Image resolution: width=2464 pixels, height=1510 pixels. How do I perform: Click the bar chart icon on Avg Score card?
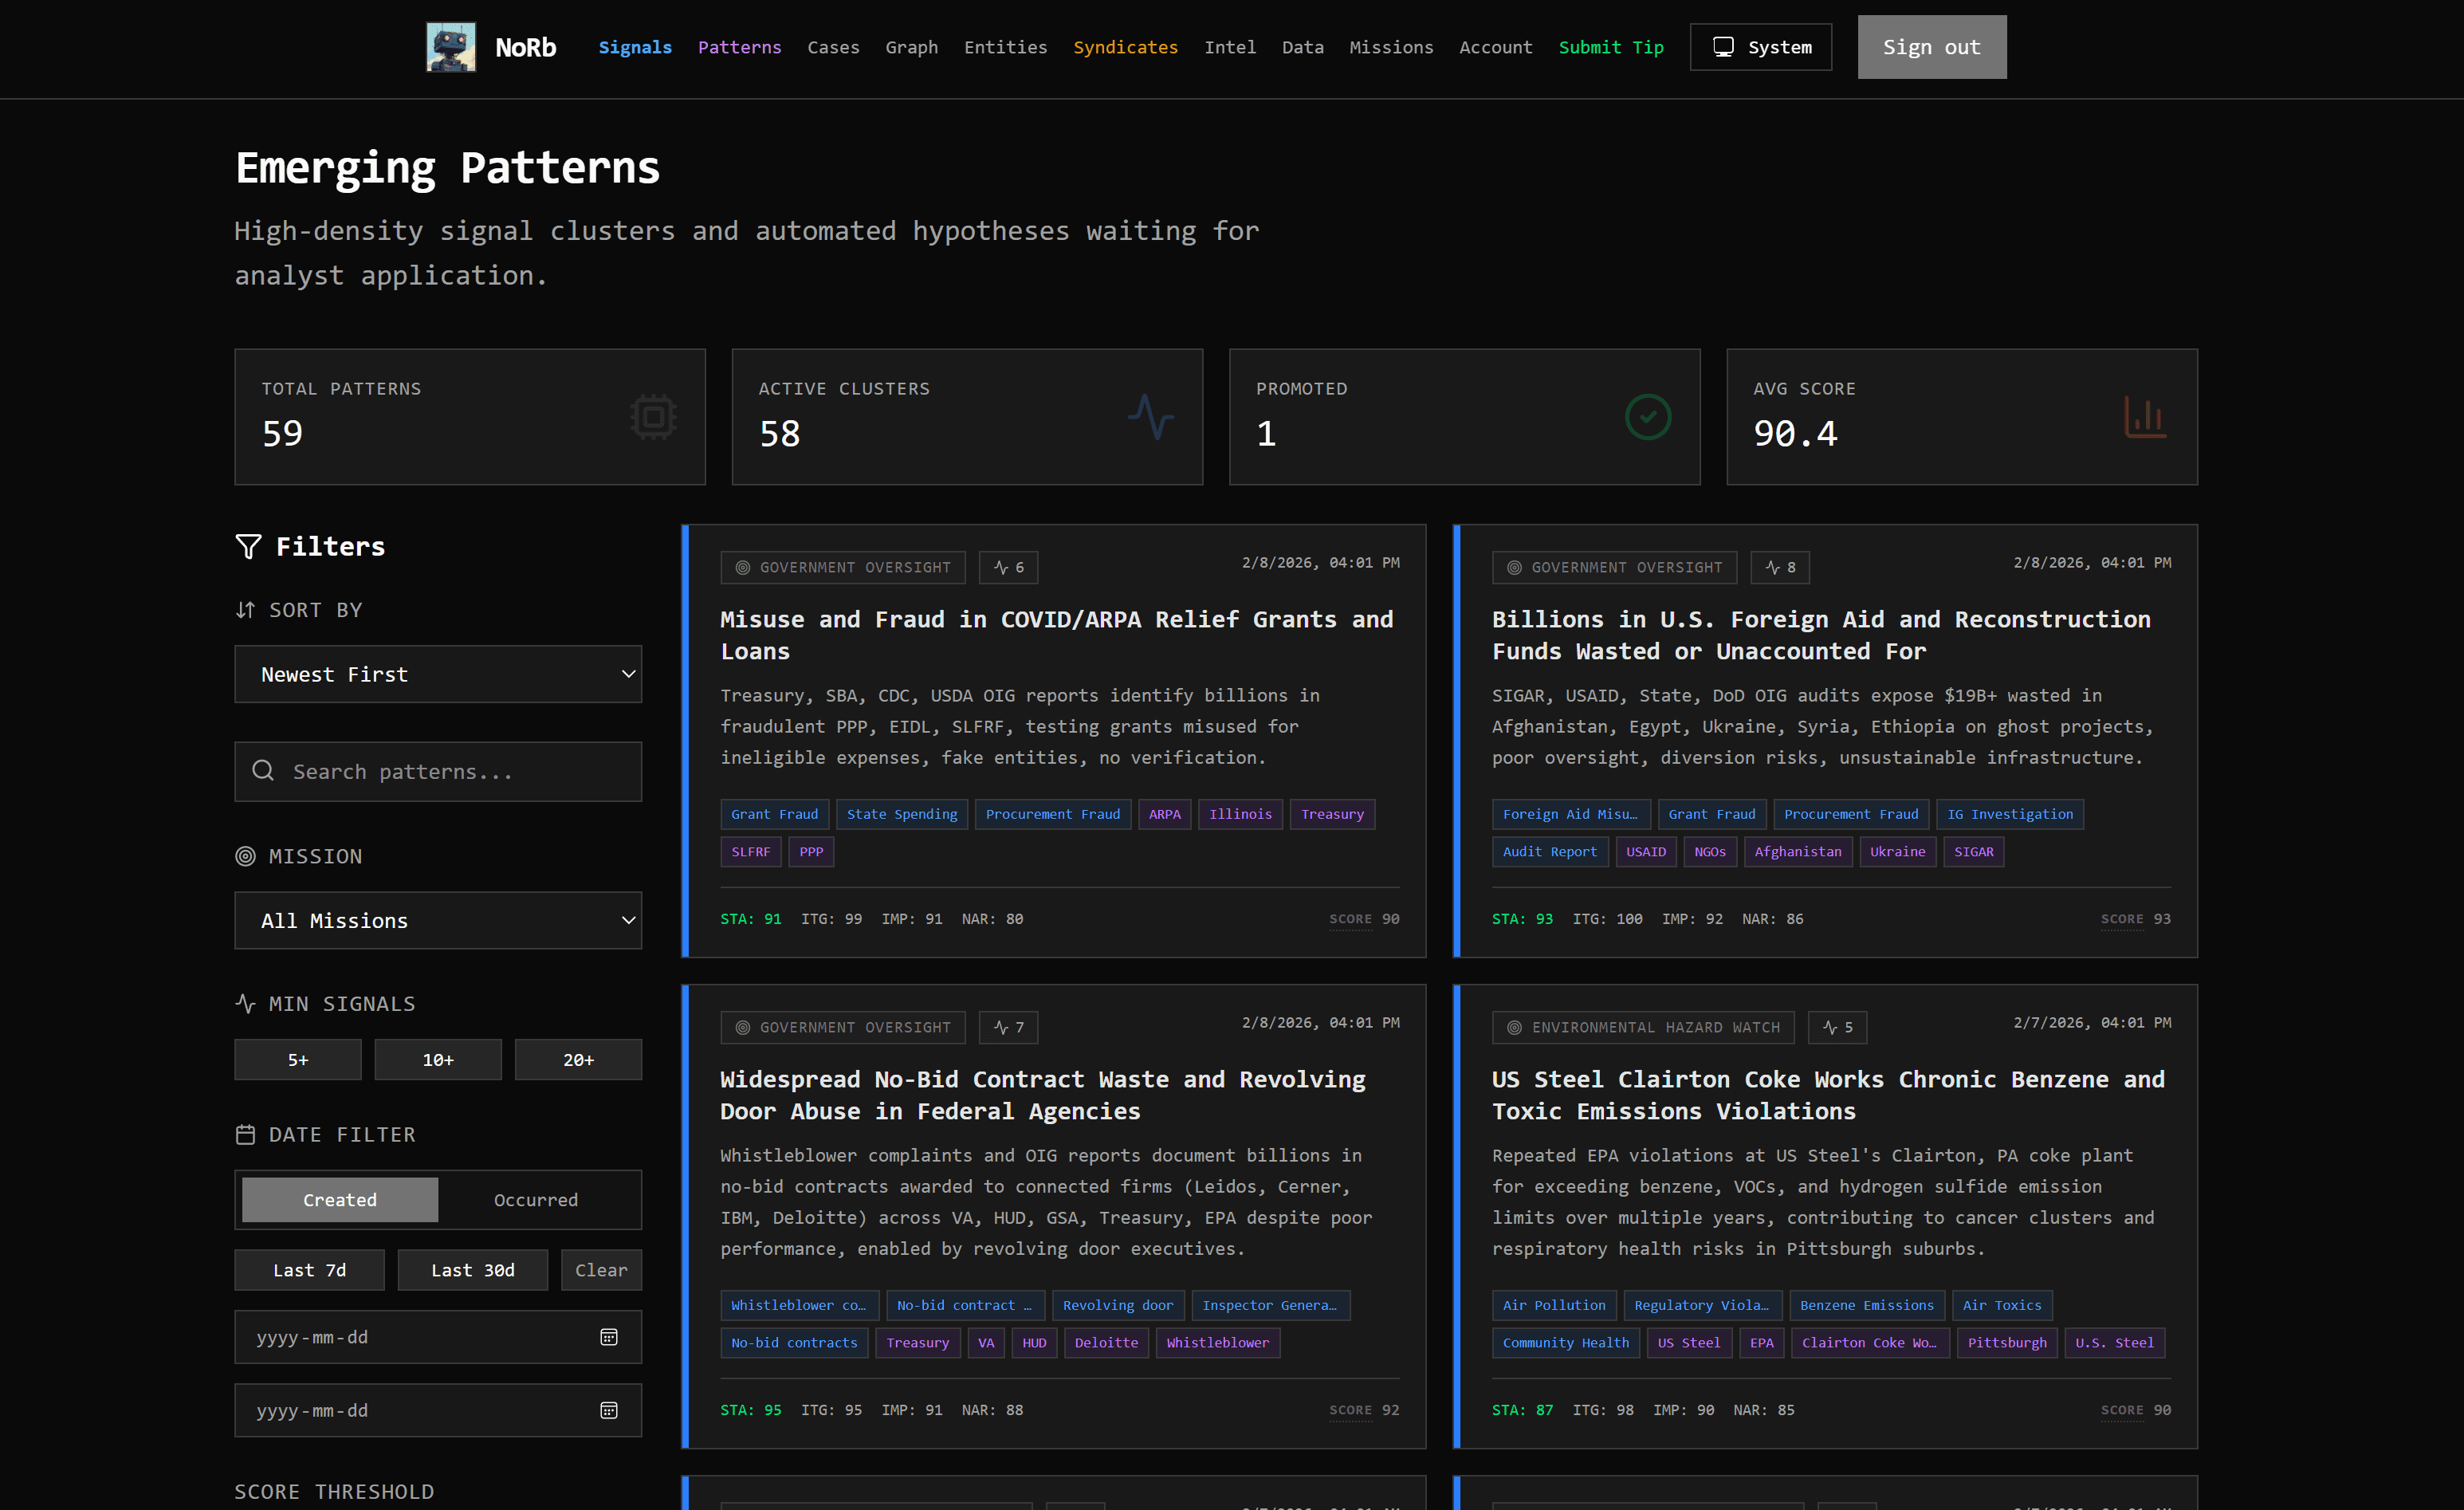pos(2144,416)
